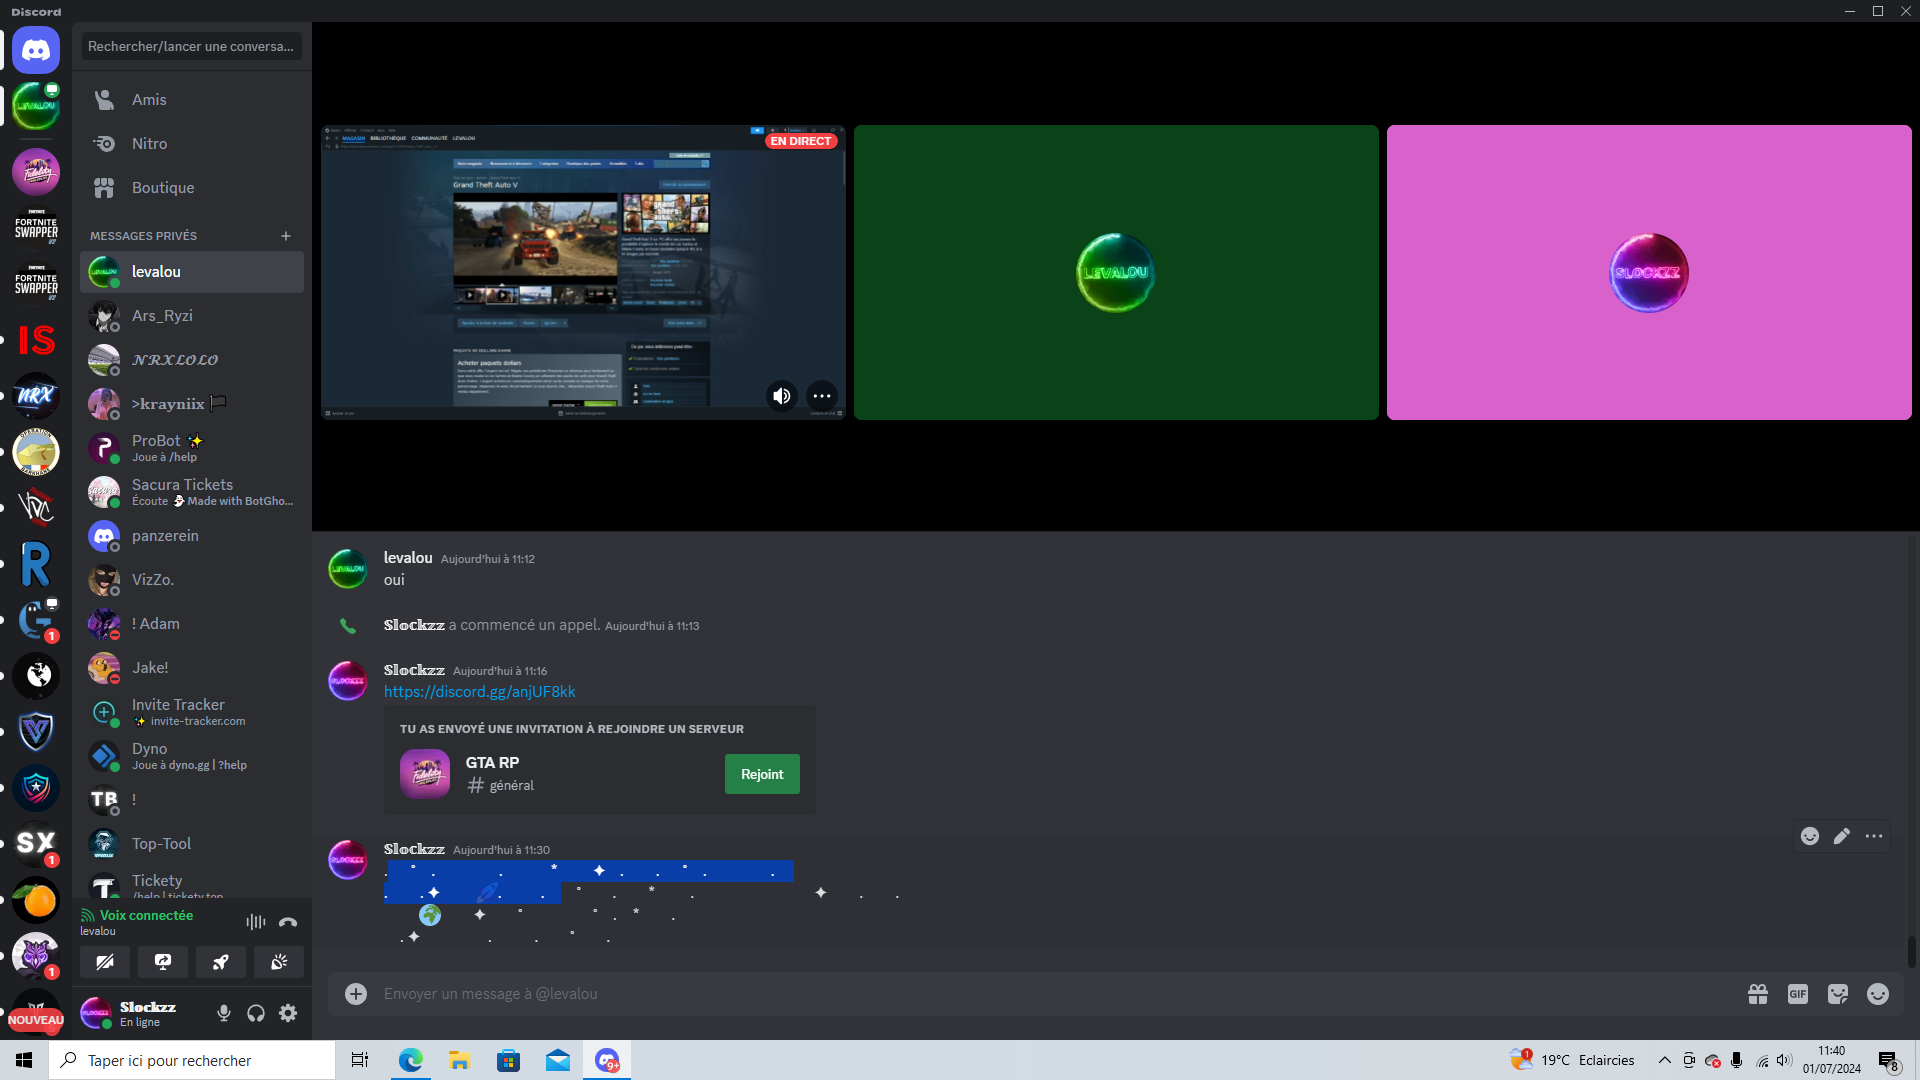Open the Ars_Ryzi conversation
This screenshot has height=1080, width=1920.
pos(192,316)
